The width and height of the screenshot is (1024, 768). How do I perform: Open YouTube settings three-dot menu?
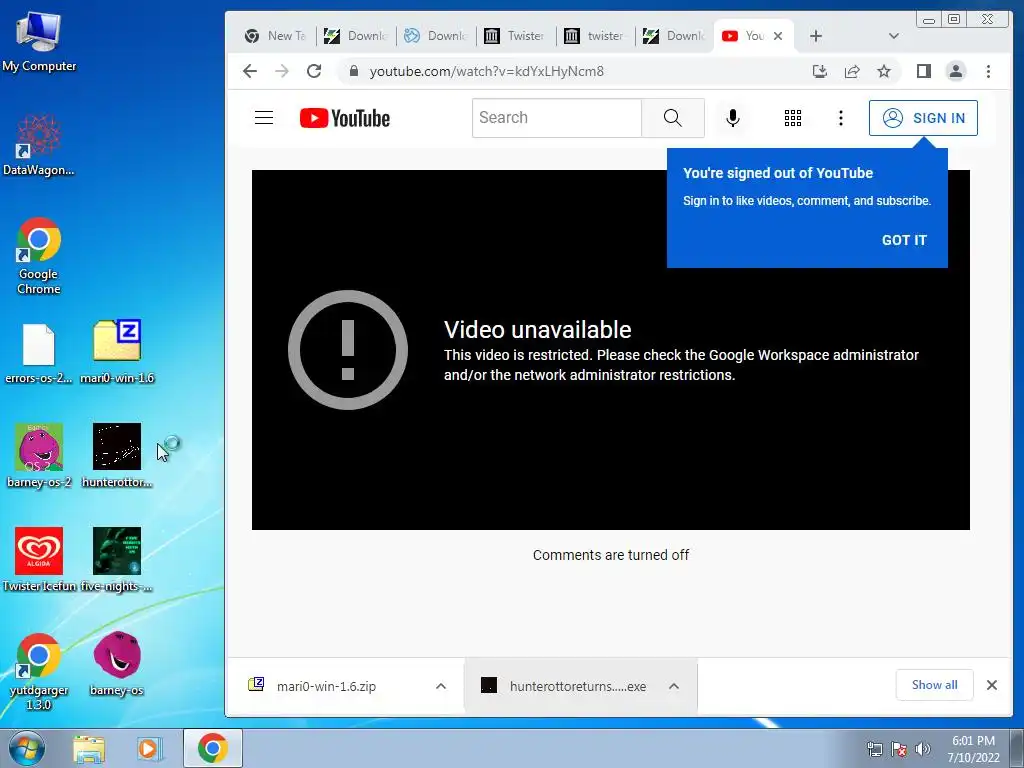click(x=840, y=118)
